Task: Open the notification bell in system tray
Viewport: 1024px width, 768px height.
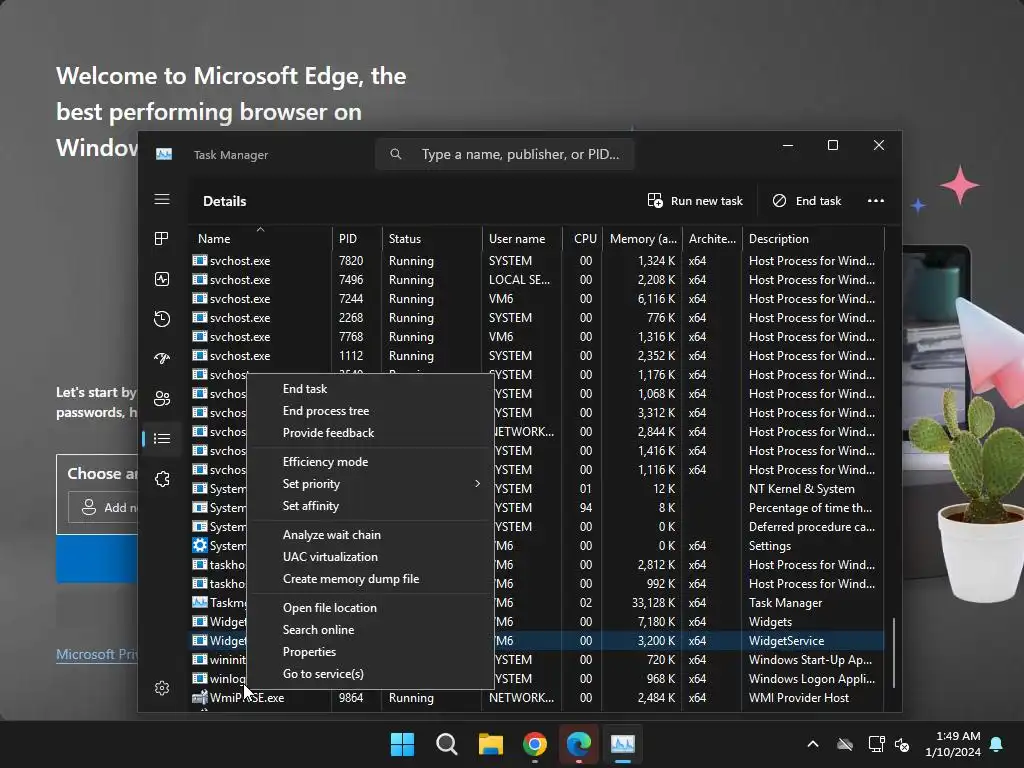Action: pyautogui.click(x=997, y=744)
